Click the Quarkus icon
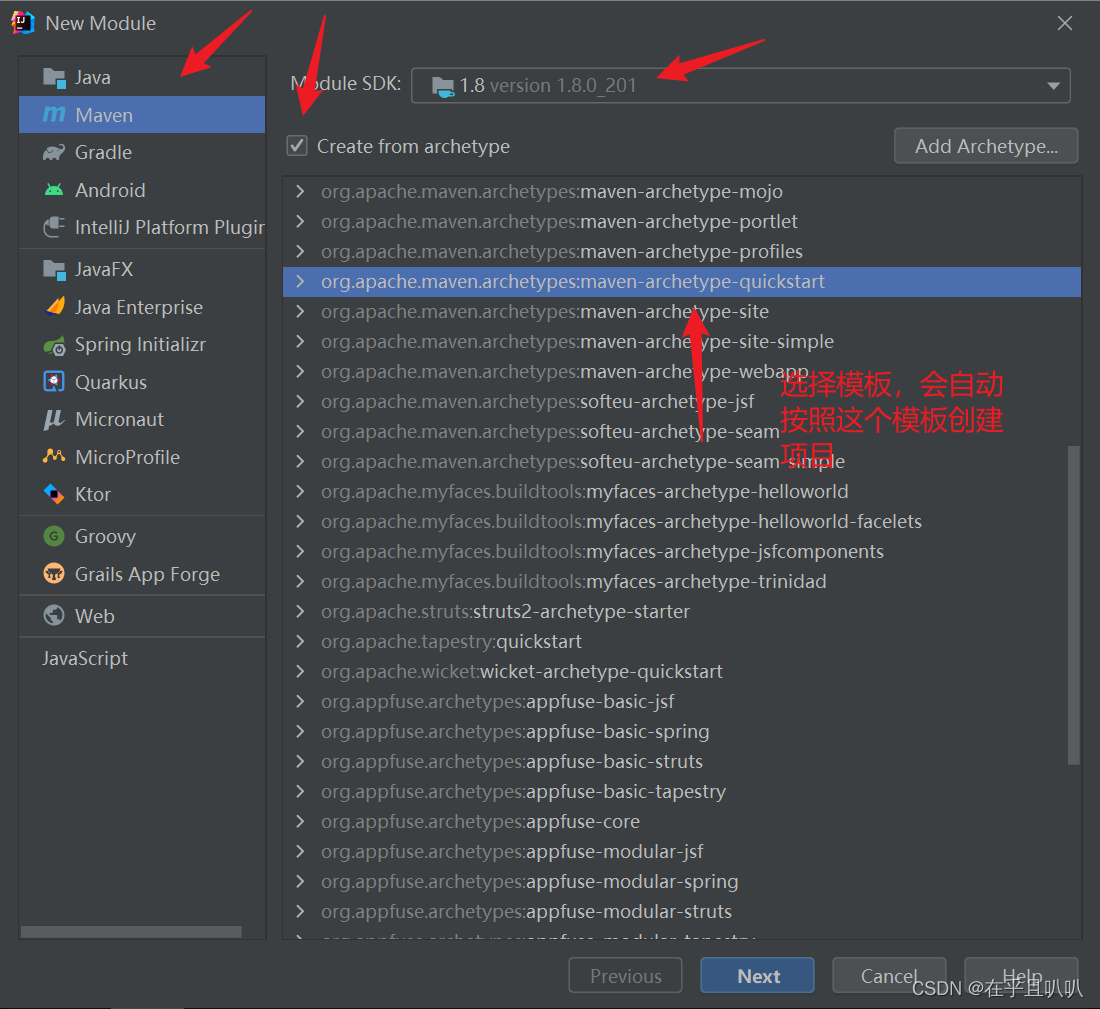The height and width of the screenshot is (1009, 1100). (x=54, y=382)
